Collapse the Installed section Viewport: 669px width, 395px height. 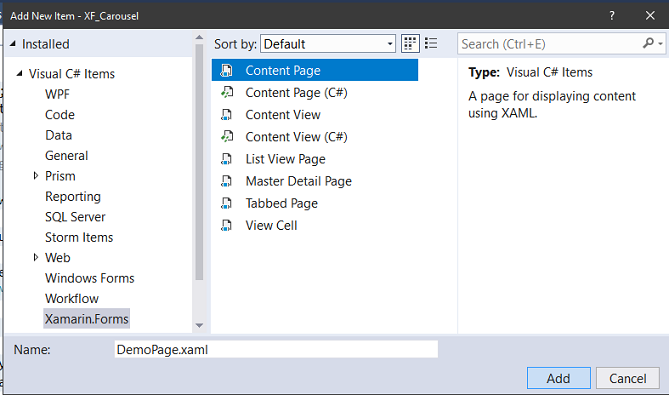pos(13,44)
